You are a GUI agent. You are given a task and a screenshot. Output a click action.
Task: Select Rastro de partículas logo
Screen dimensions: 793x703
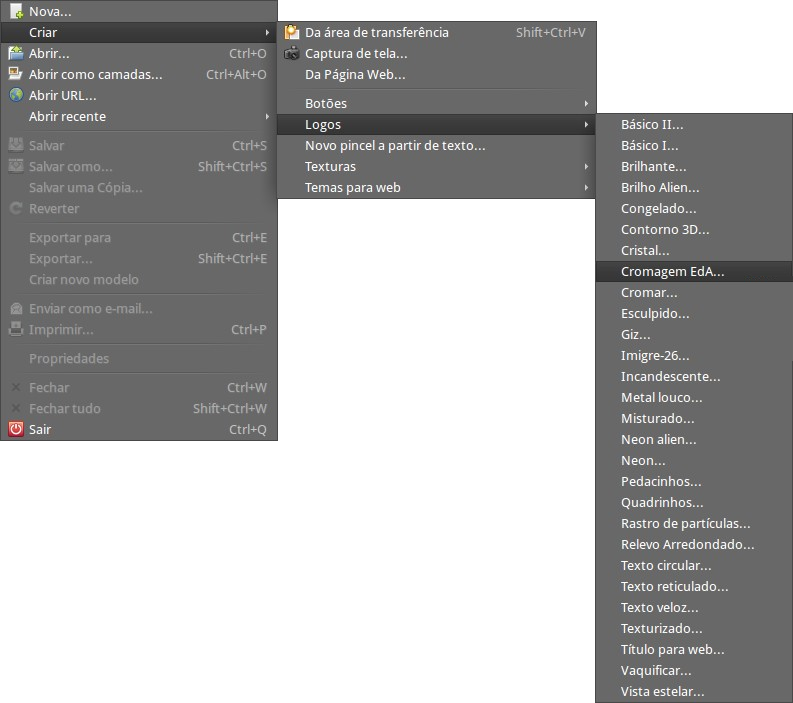685,523
